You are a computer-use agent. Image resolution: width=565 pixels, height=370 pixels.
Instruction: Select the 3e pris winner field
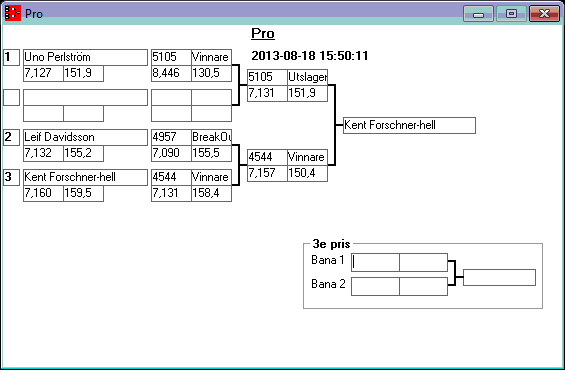(x=499, y=277)
